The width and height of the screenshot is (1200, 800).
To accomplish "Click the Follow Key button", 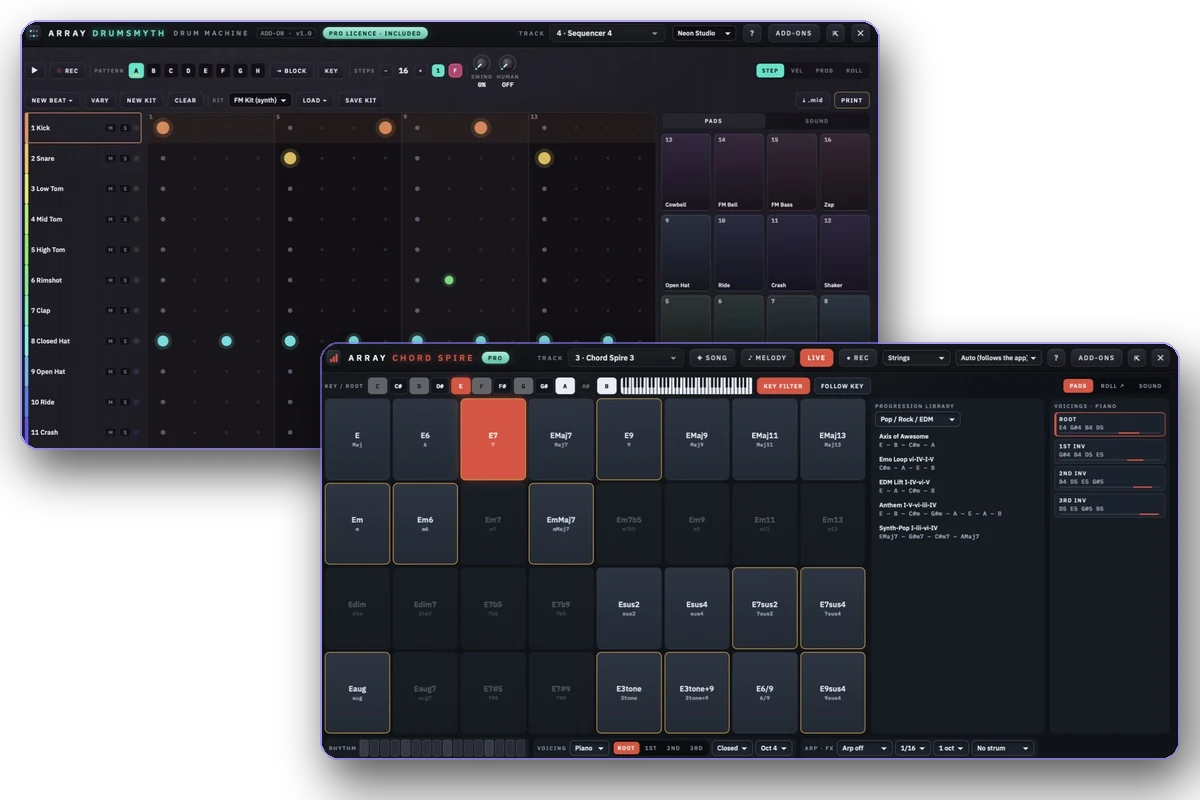I will coord(842,386).
